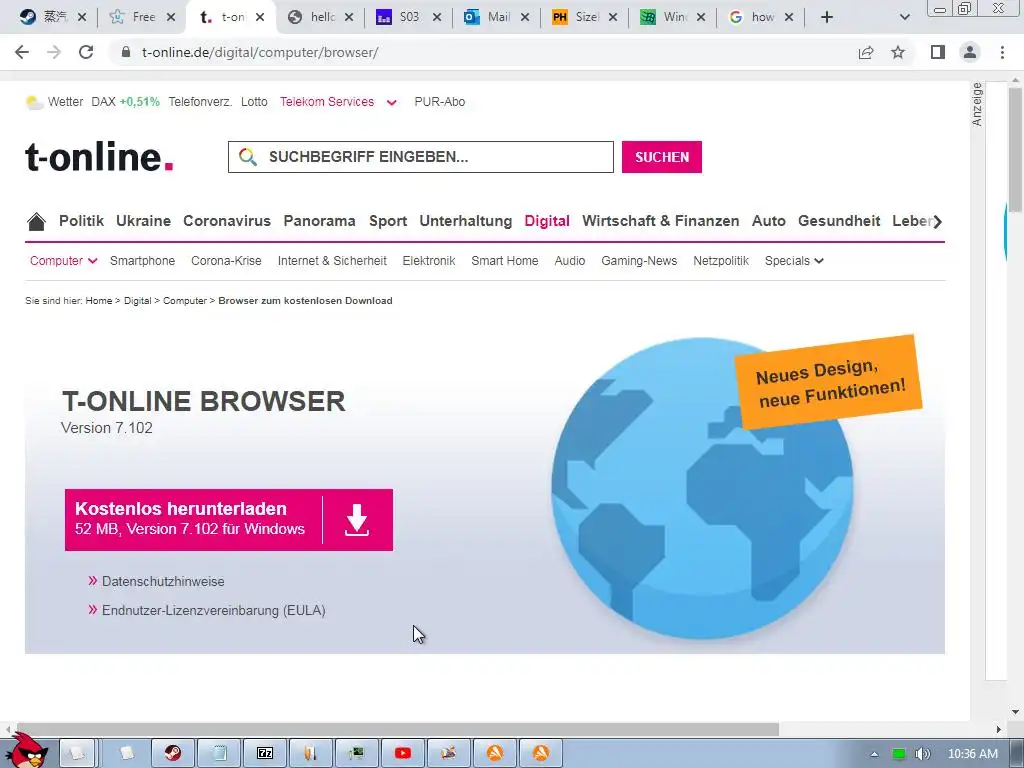1024x768 pixels.
Task: Show more sections with right arrow
Action: click(938, 221)
